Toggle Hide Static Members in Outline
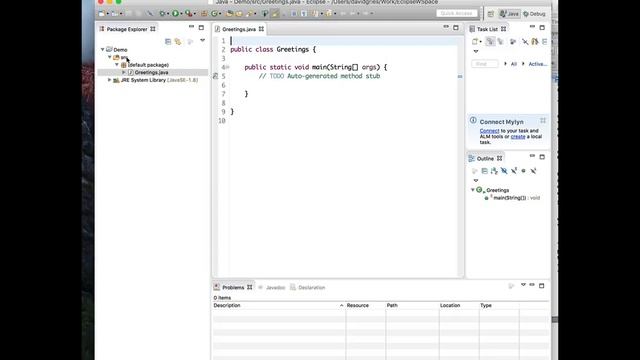 (x=514, y=171)
